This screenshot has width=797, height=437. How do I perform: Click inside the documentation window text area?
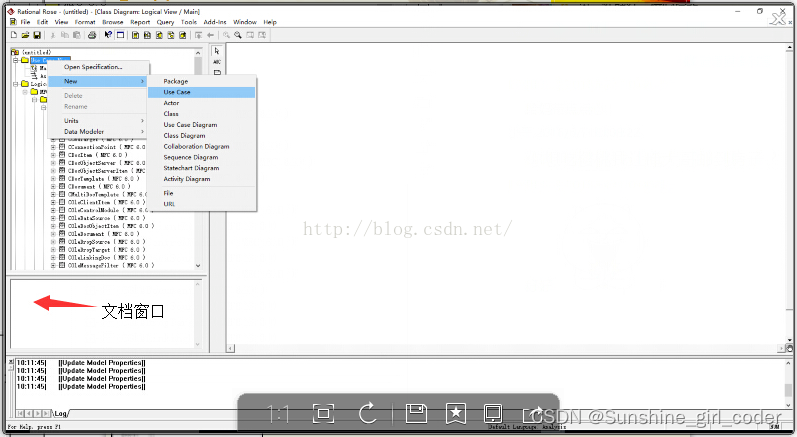pyautogui.click(x=102, y=314)
